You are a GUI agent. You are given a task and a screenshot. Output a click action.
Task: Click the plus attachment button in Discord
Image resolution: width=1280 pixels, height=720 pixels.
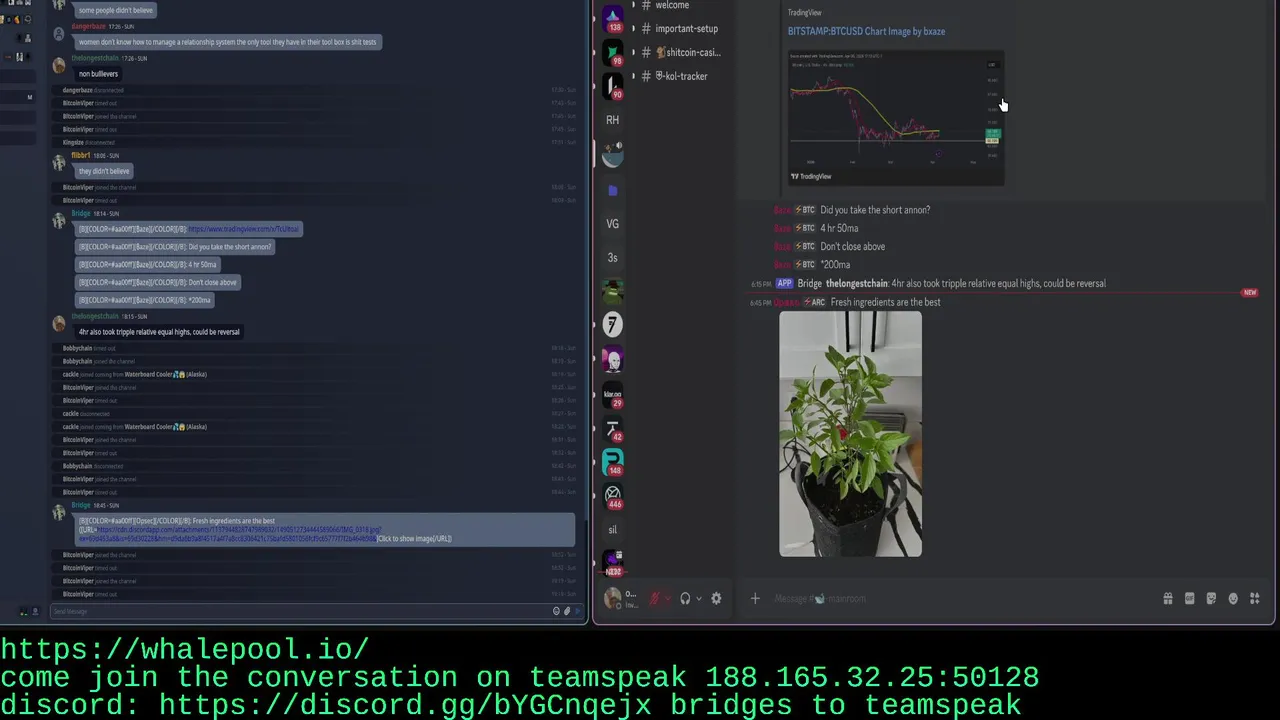click(755, 599)
